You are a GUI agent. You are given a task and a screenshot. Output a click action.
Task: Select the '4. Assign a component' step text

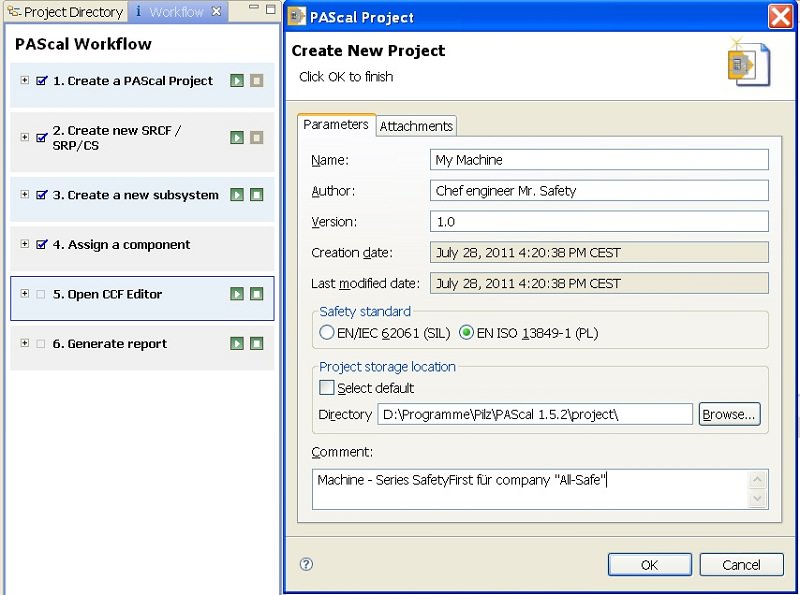point(121,245)
